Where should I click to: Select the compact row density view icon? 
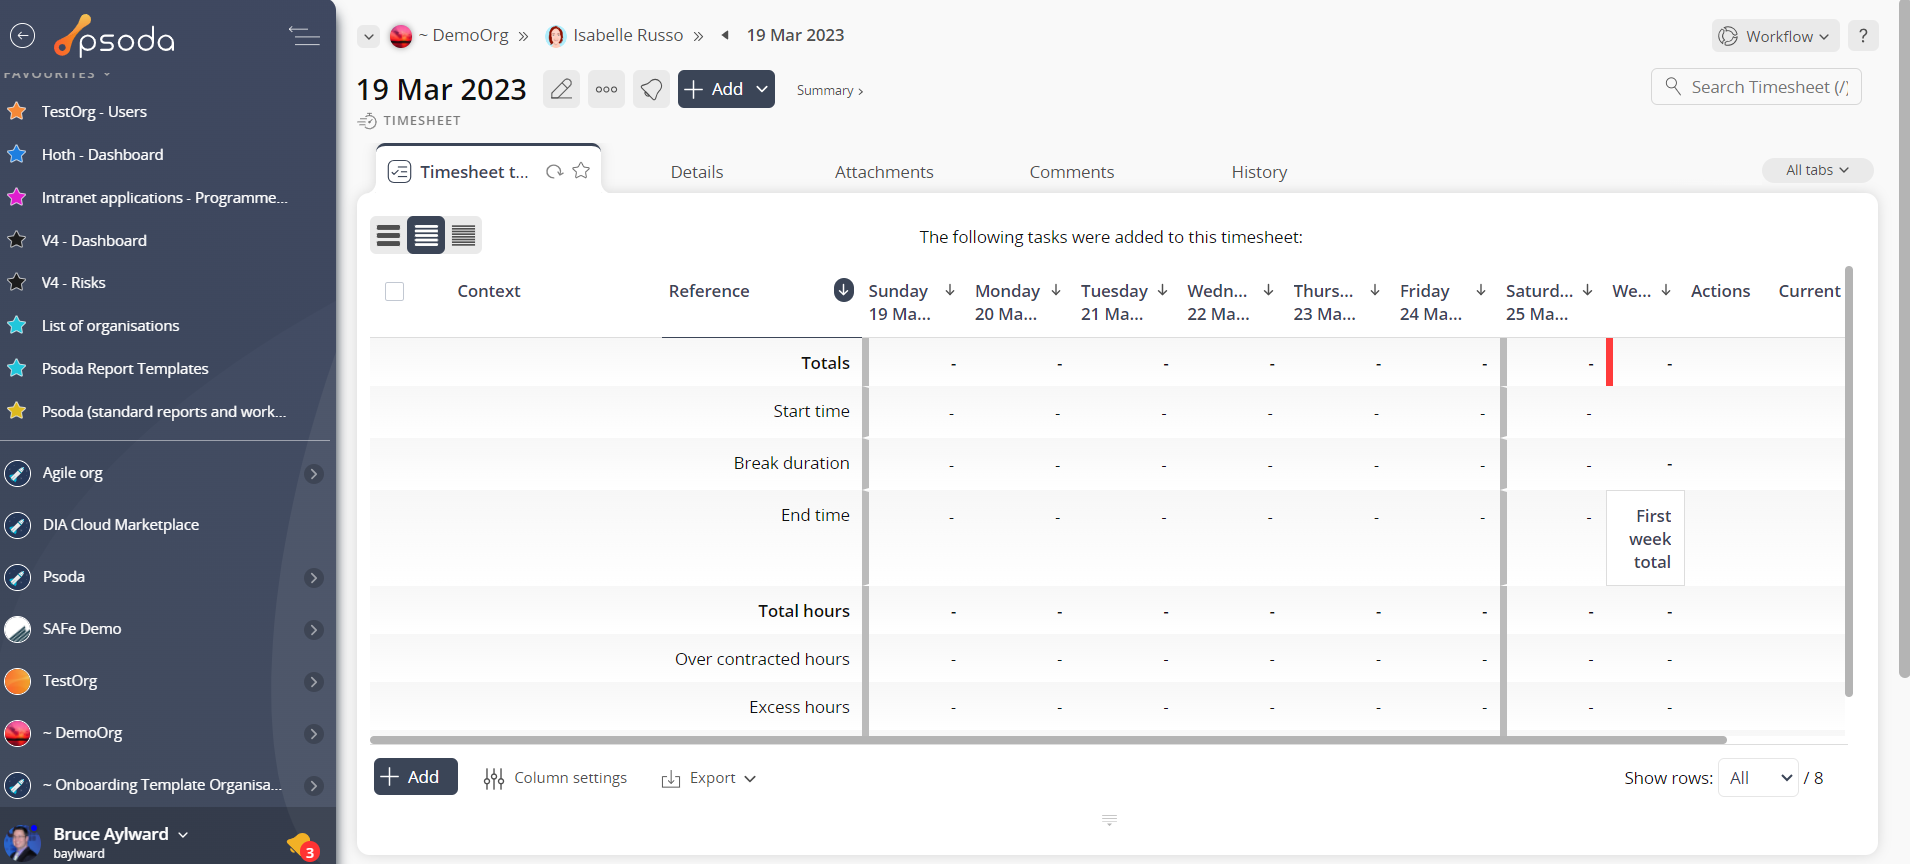pyautogui.click(x=463, y=235)
